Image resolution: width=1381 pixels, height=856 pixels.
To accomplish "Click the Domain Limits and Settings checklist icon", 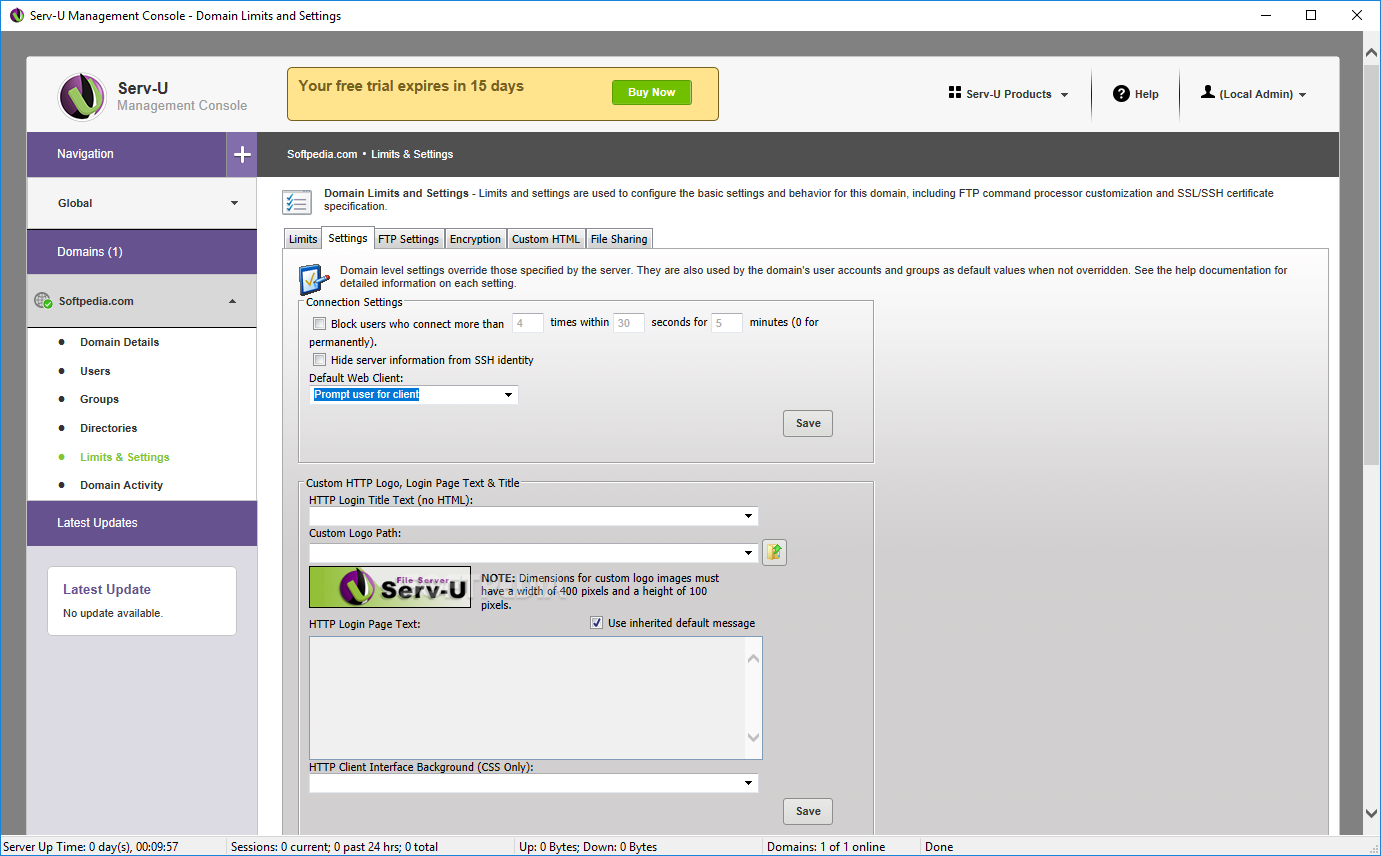I will [297, 201].
